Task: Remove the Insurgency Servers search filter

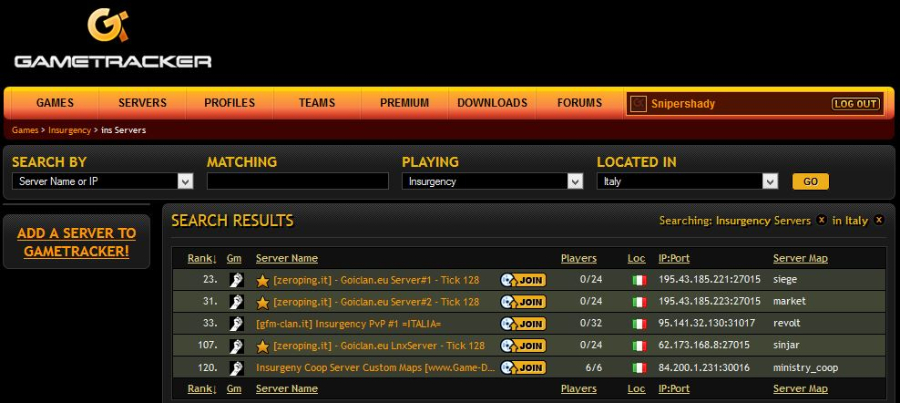Action: pos(821,220)
